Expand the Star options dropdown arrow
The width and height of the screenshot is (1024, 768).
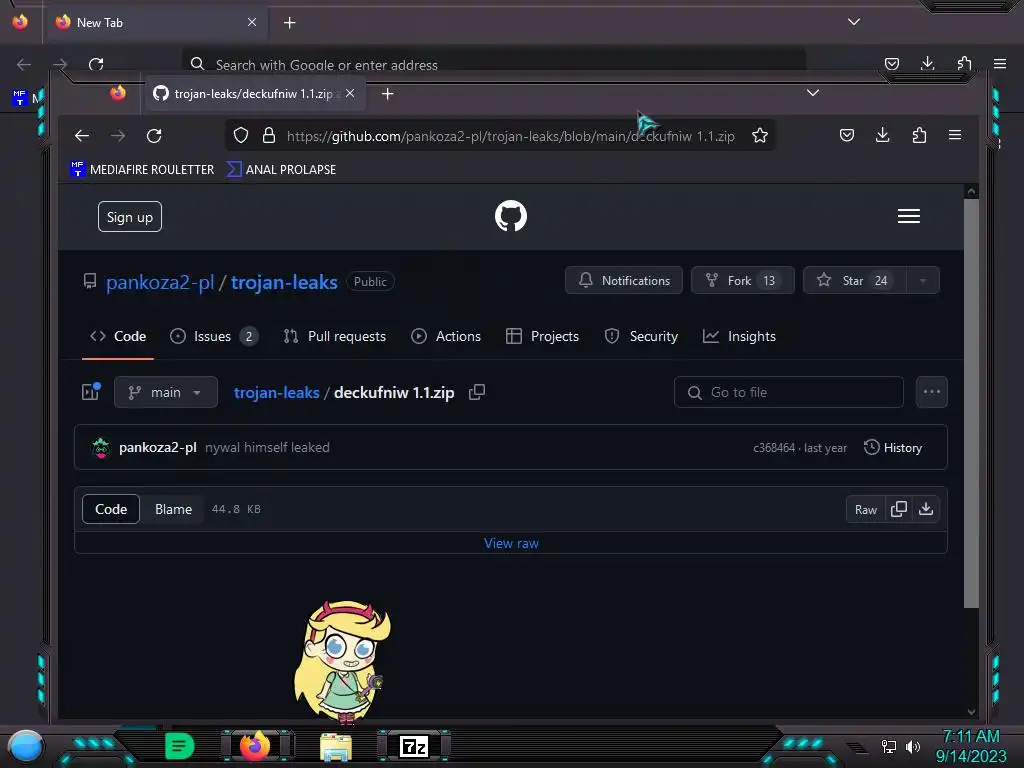pos(923,280)
